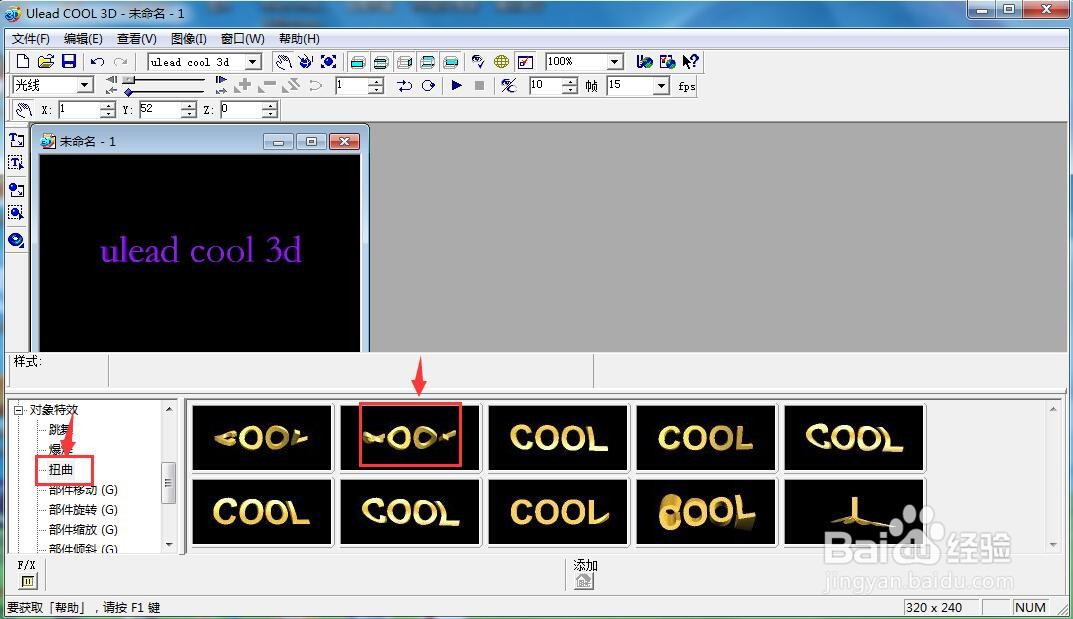Click the insert graphic tool in the left sidebar

tap(16, 189)
